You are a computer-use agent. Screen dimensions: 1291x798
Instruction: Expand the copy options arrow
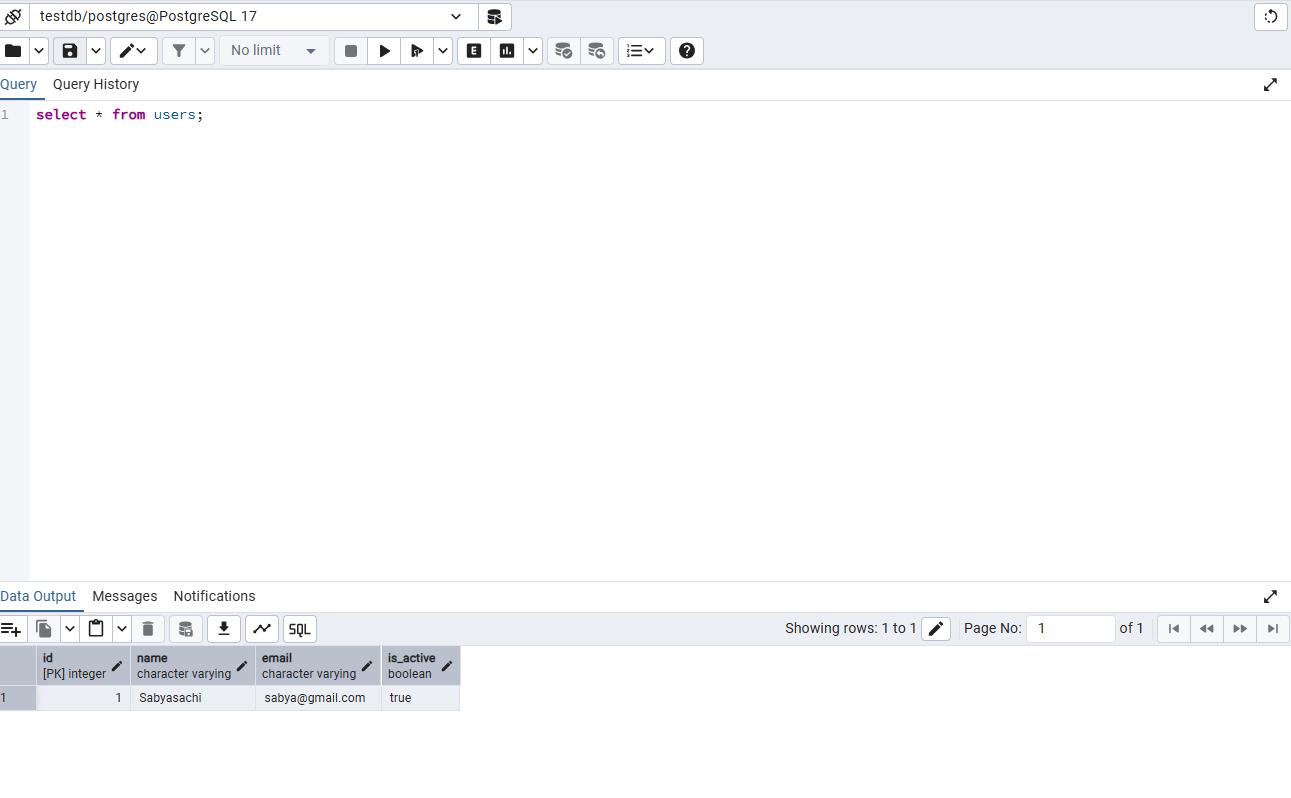[x=70, y=629]
